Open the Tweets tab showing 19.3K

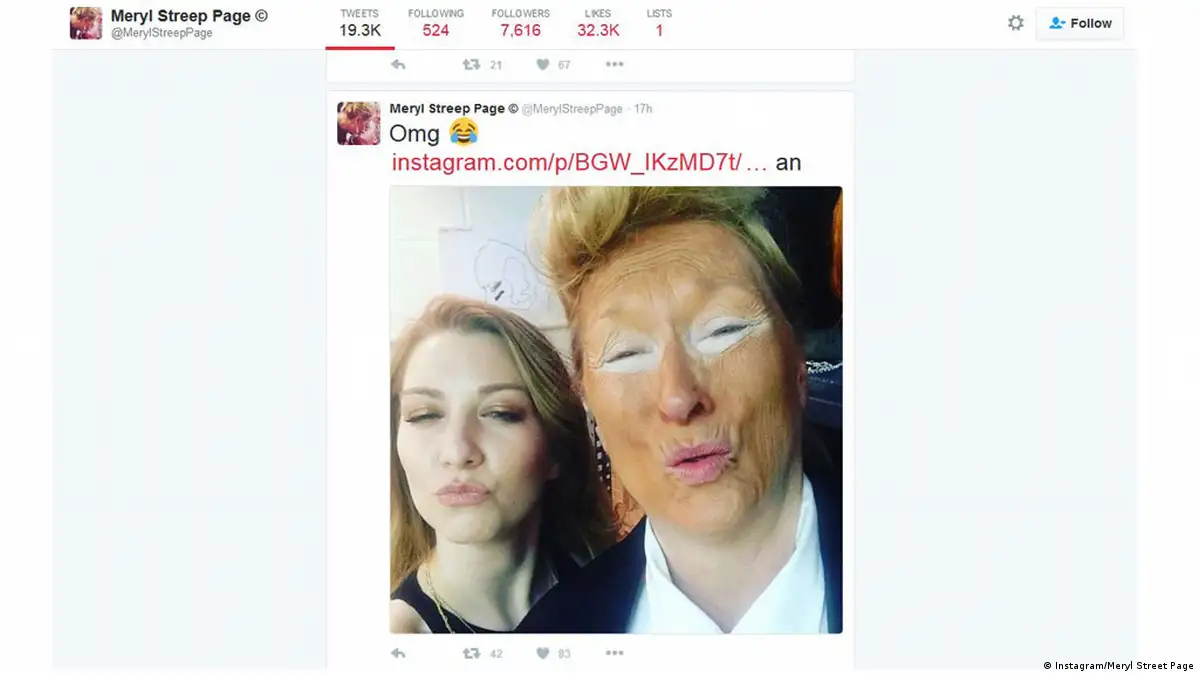pos(360,23)
